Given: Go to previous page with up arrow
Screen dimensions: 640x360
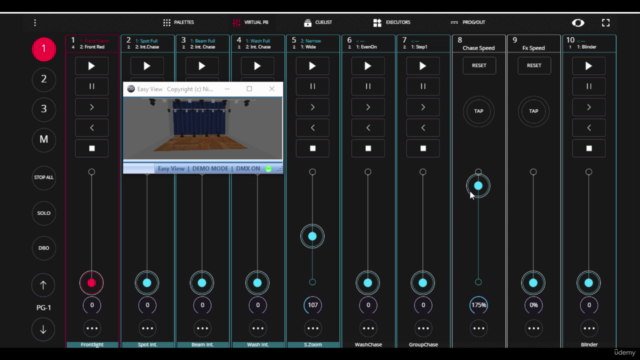Looking at the screenshot, I should [43, 285].
